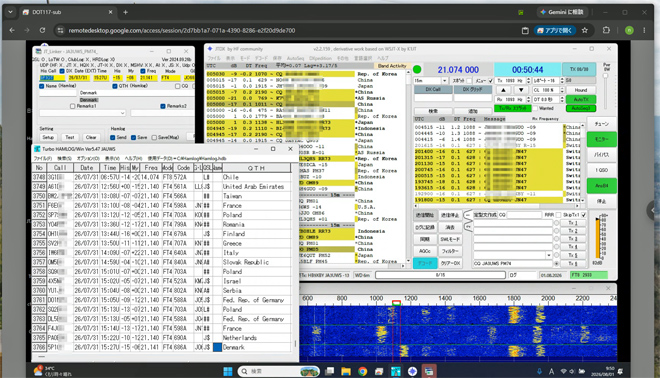Screen dimensions: 660x378
Task: Open File Explorer from the taskbar
Action: (346, 371)
